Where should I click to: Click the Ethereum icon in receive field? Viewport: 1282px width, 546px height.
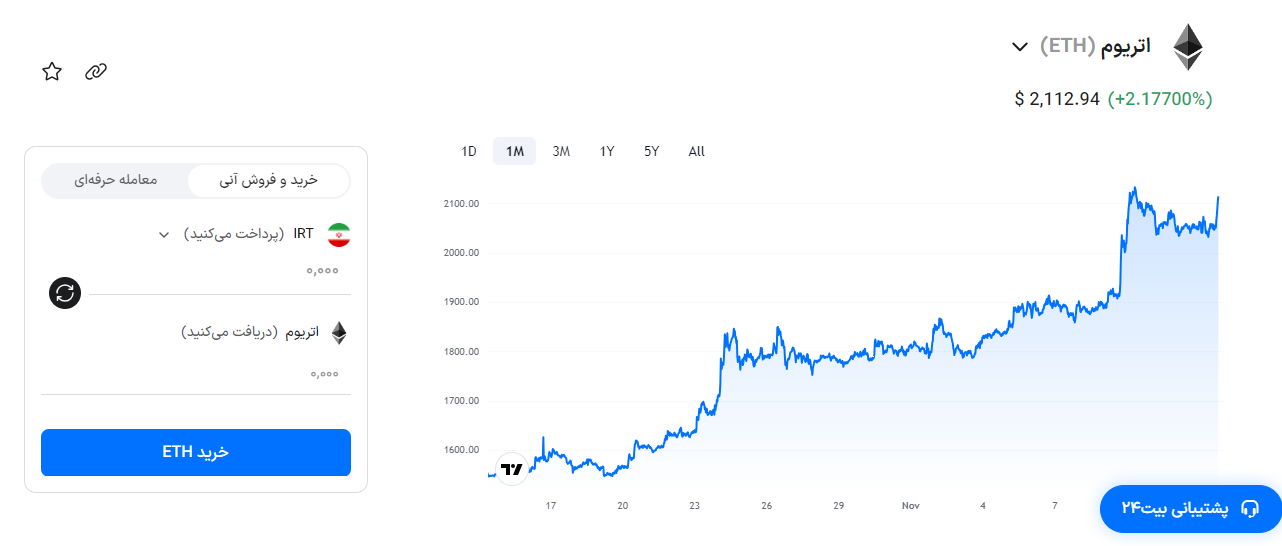(x=339, y=333)
